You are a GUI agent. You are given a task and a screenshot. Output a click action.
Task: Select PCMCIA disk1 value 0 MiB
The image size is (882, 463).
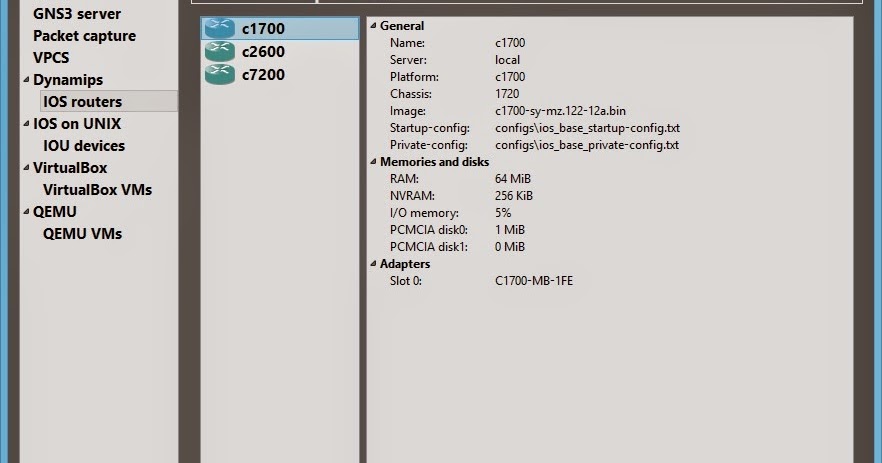(510, 246)
